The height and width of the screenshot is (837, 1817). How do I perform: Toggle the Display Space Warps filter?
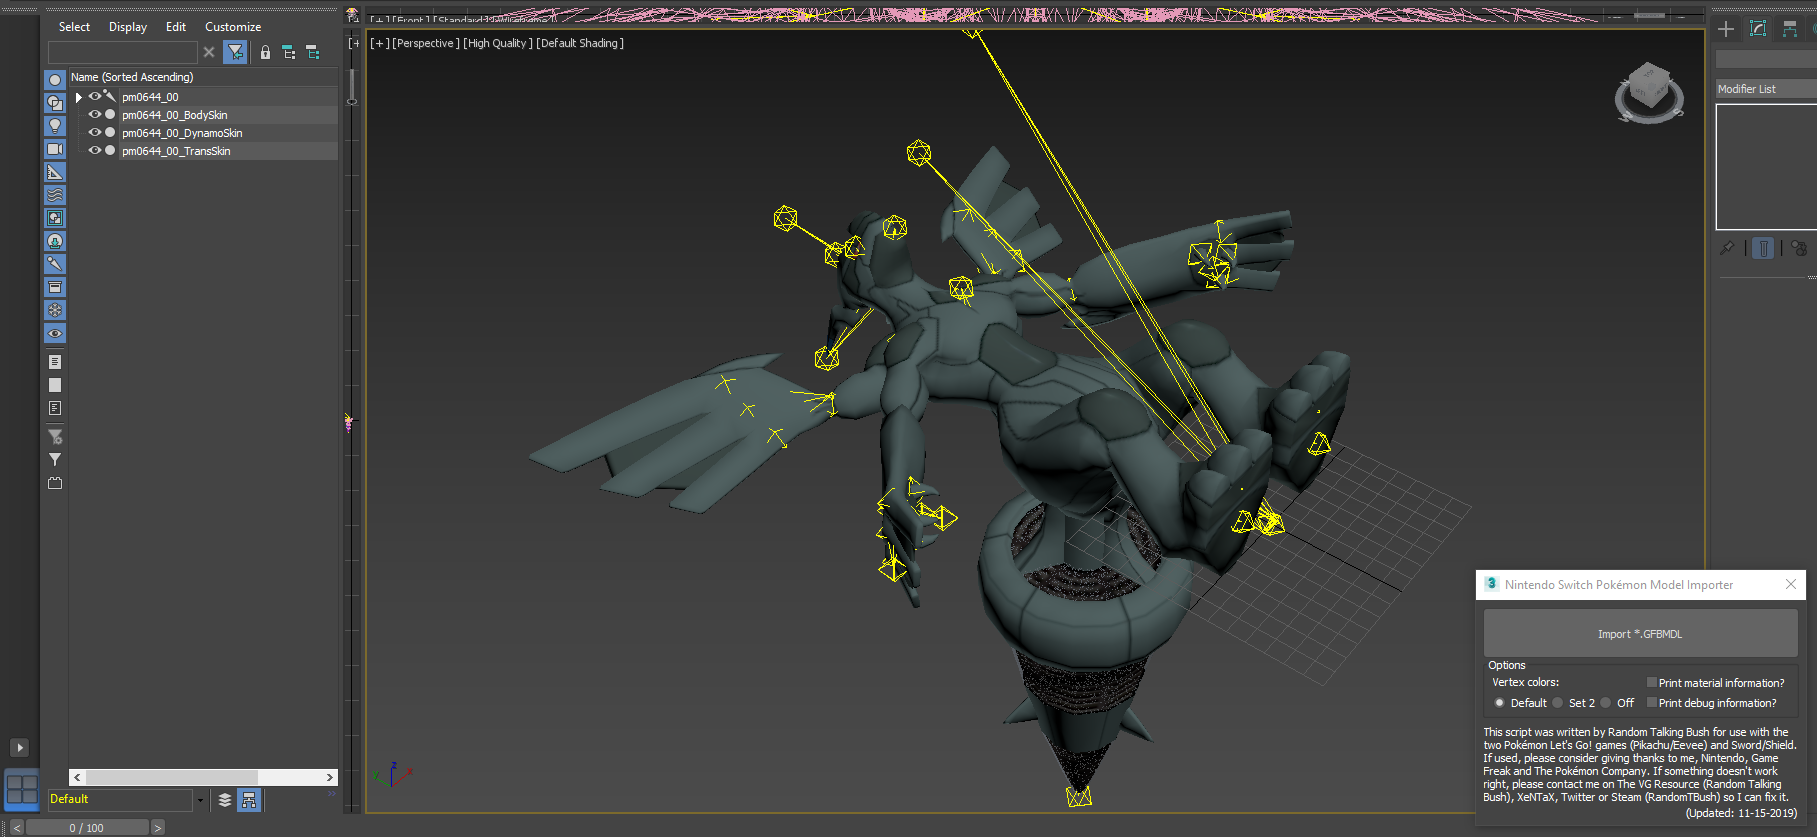(55, 195)
